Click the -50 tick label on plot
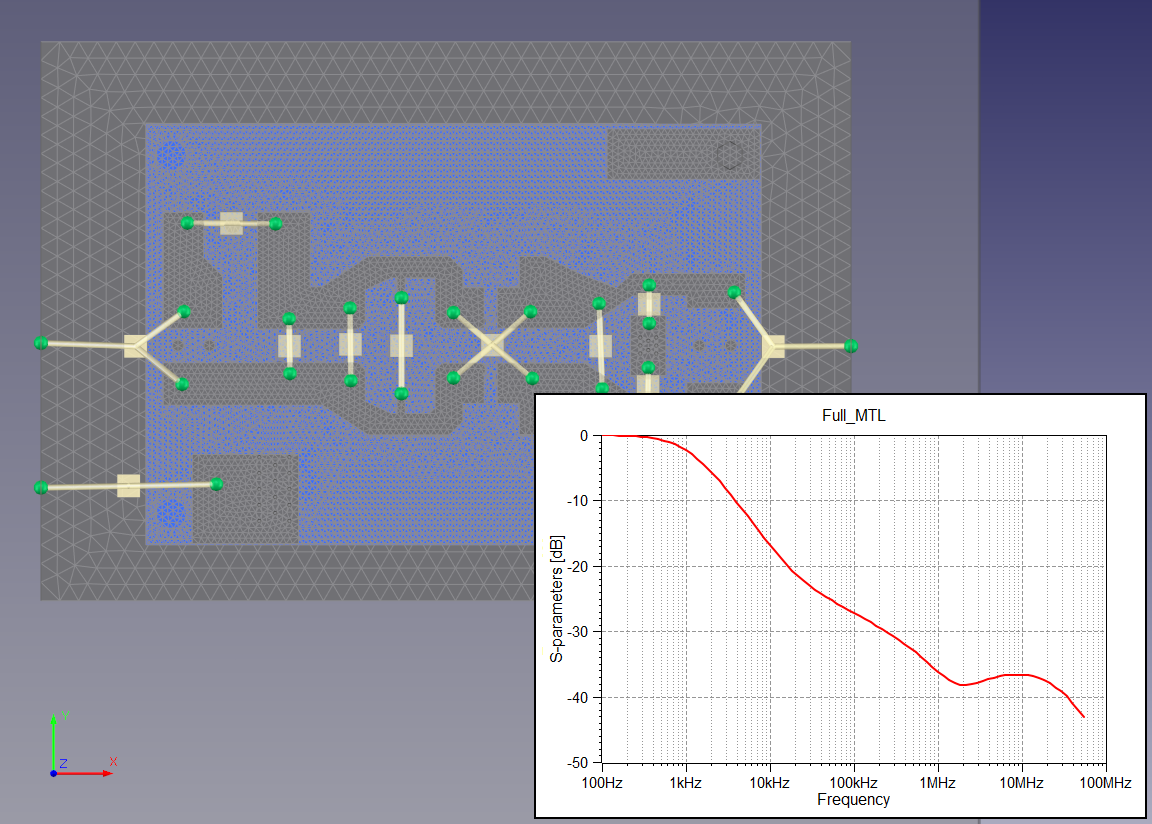 coord(577,763)
